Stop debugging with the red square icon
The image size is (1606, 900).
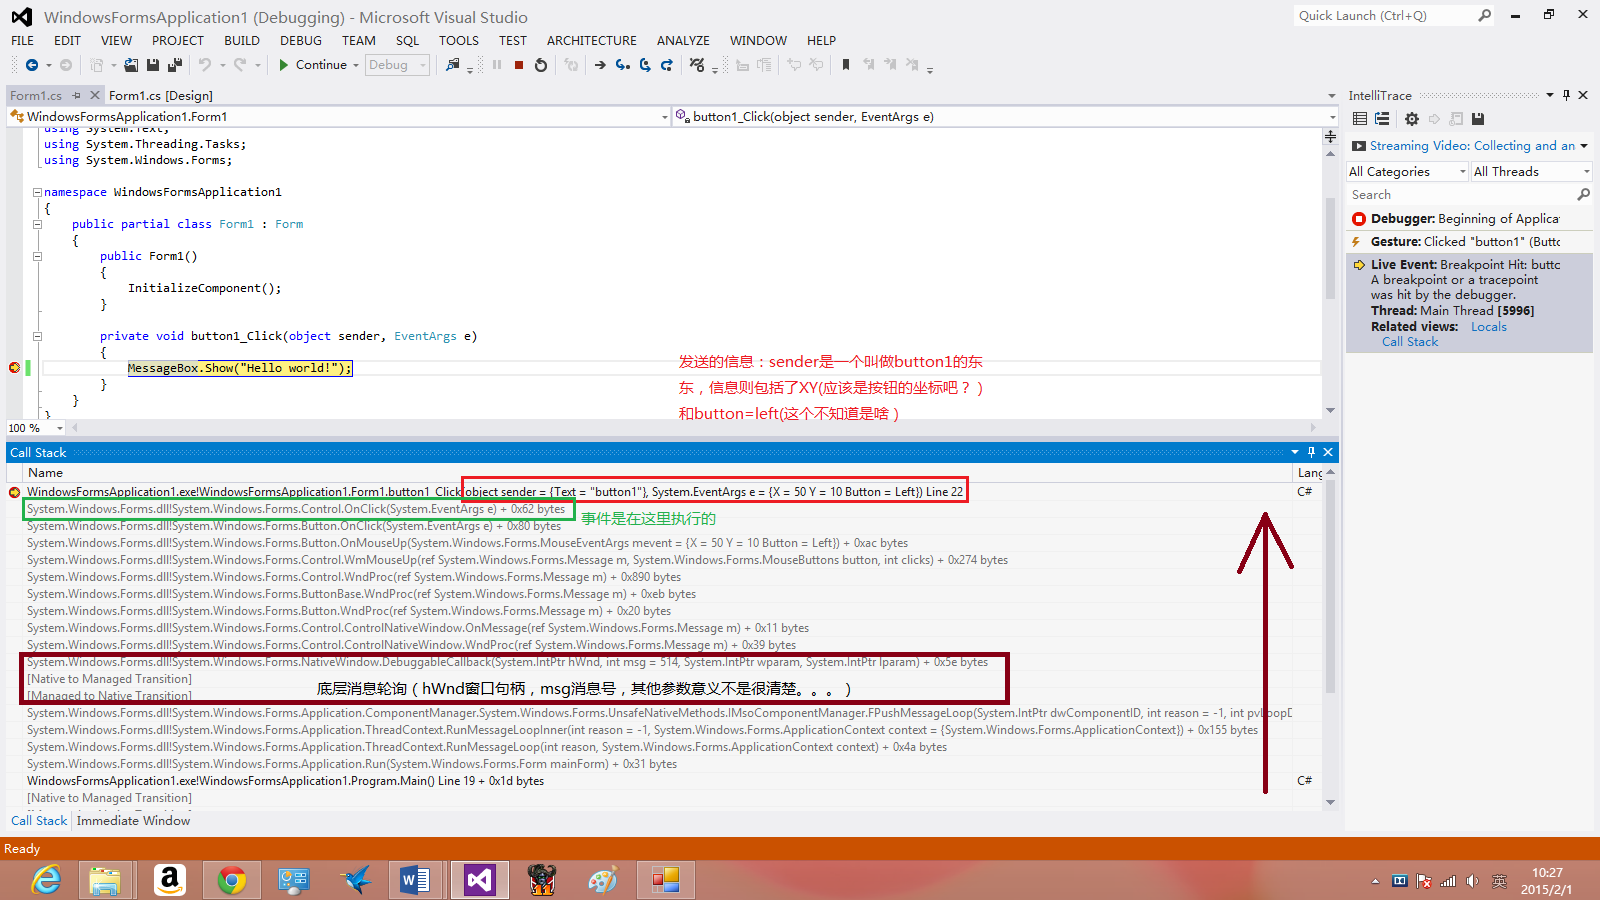tap(519, 65)
